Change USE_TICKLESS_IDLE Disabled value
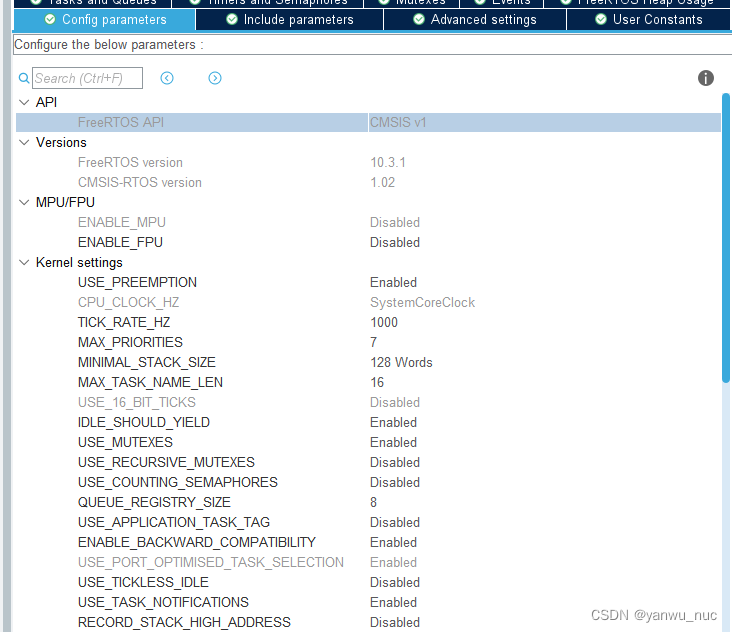 [x=394, y=583]
